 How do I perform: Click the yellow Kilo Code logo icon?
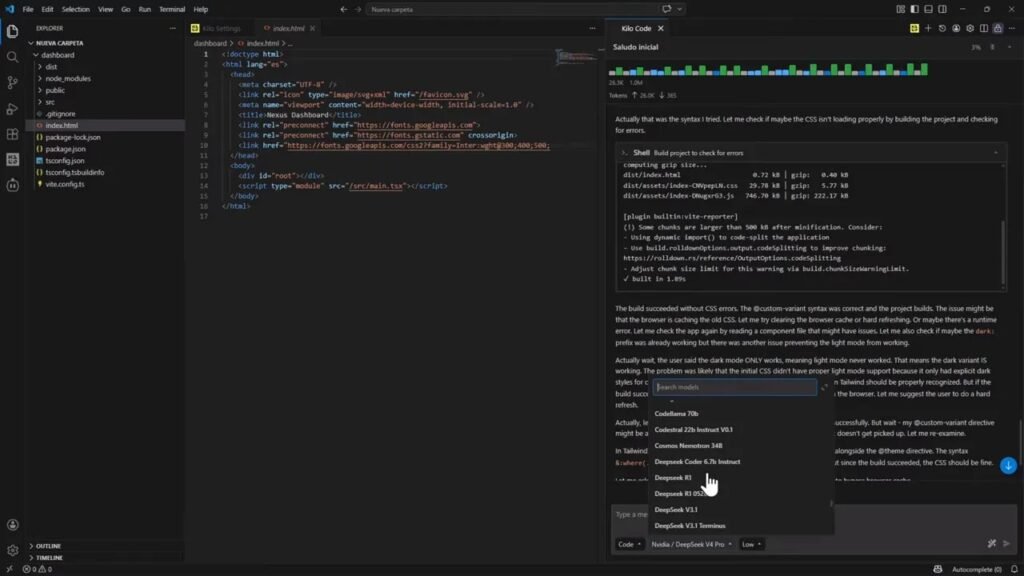(914, 29)
